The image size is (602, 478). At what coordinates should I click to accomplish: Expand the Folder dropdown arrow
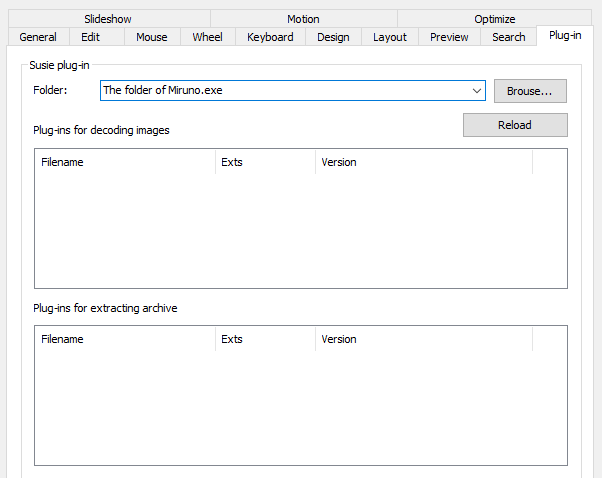click(477, 91)
